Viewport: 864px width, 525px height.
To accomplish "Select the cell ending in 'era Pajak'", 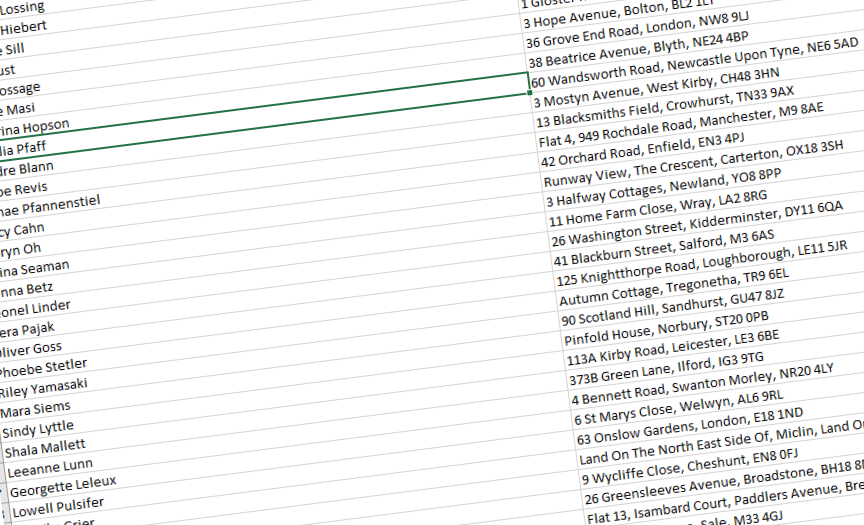I will 26,330.
